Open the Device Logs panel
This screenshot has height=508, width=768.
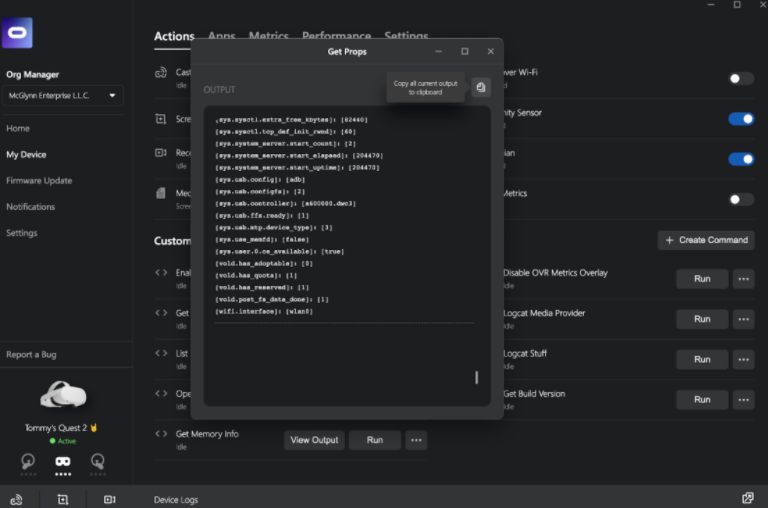pos(176,499)
